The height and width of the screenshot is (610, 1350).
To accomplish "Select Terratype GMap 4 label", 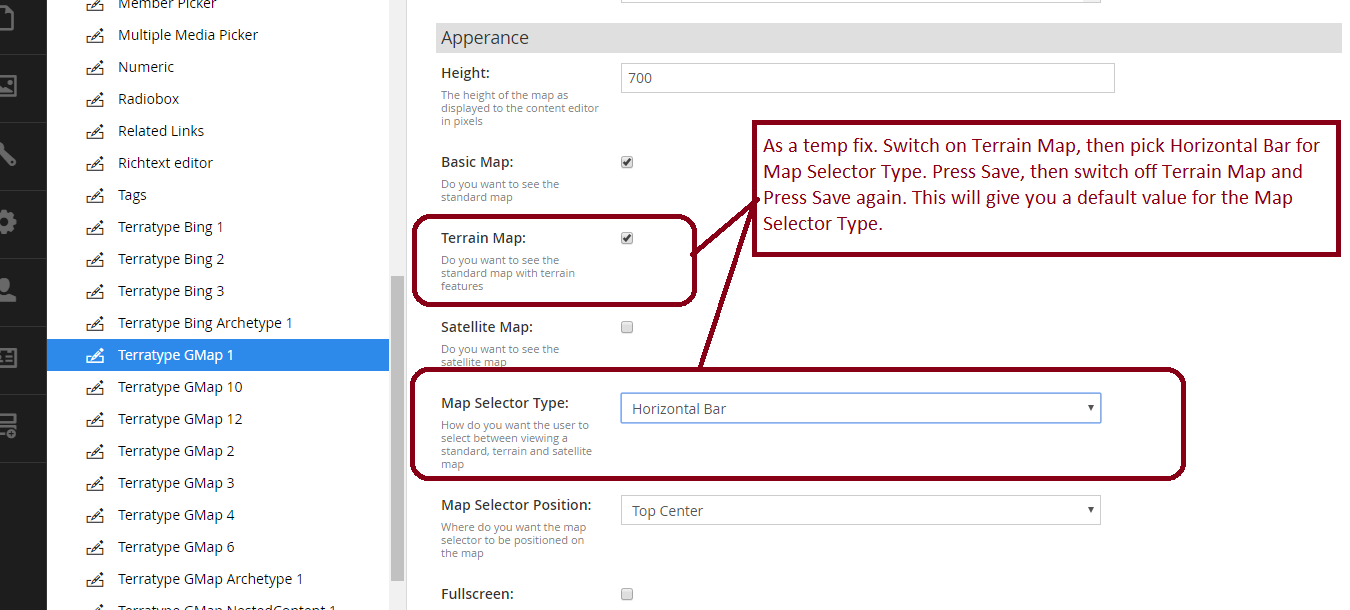I will [x=176, y=515].
